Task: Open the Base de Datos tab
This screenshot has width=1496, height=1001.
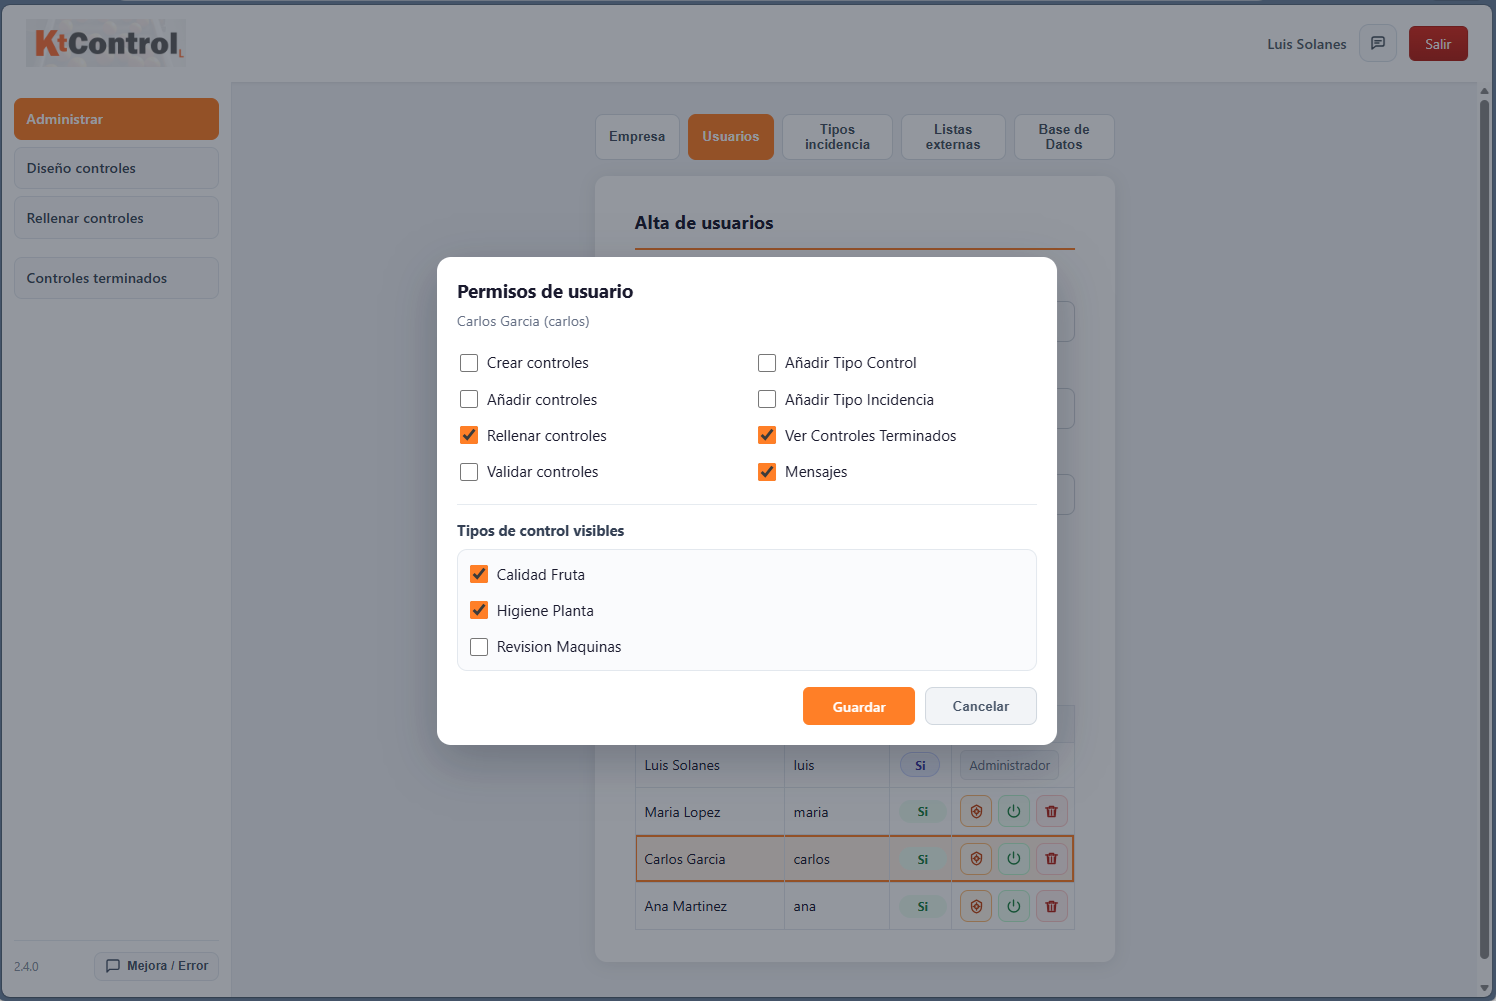Action: click(1063, 136)
